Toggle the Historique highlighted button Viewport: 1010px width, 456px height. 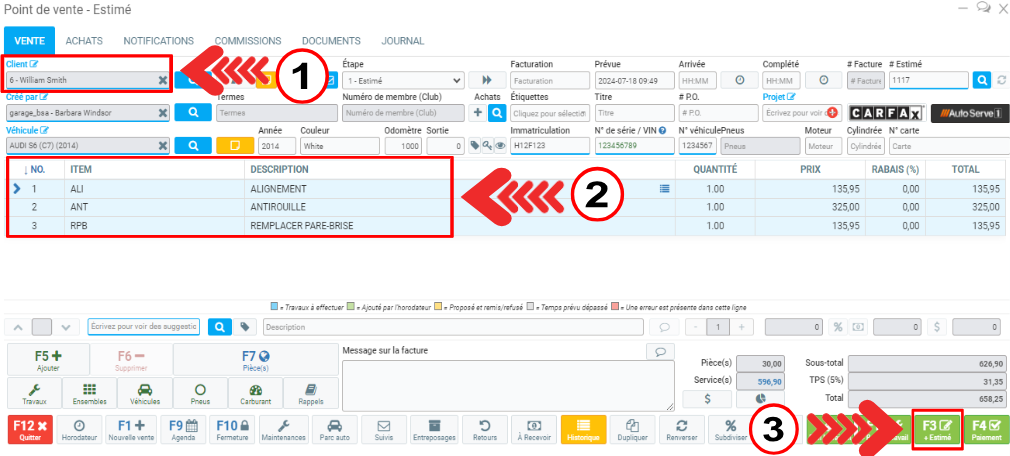pyautogui.click(x=584, y=429)
